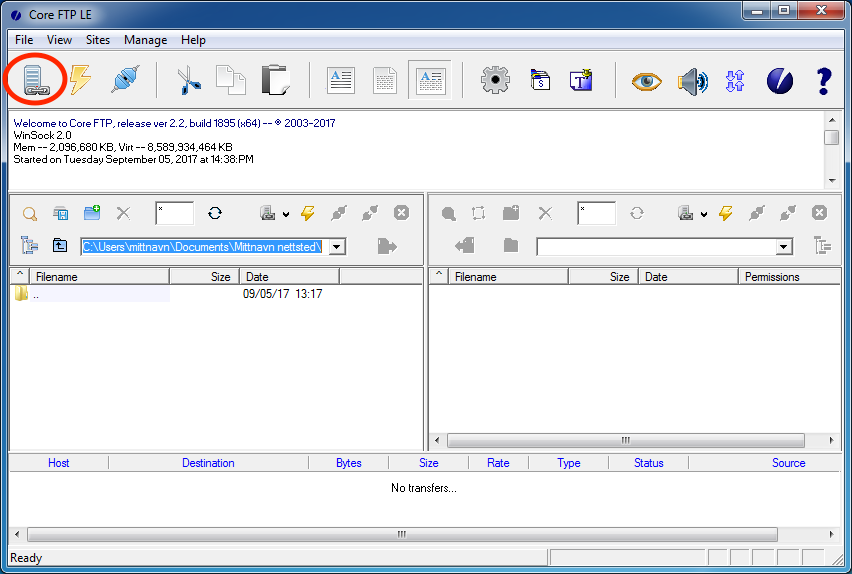This screenshot has height=574, width=852.
Task: Go up one local folder icon
Action: click(60, 246)
